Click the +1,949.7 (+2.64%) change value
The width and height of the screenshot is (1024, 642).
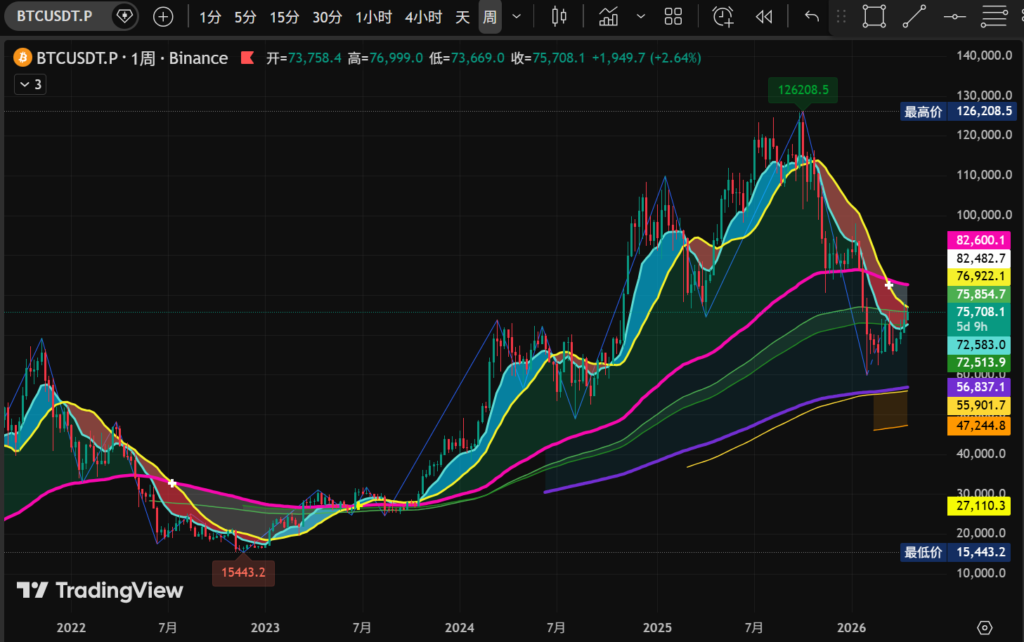(x=647, y=58)
